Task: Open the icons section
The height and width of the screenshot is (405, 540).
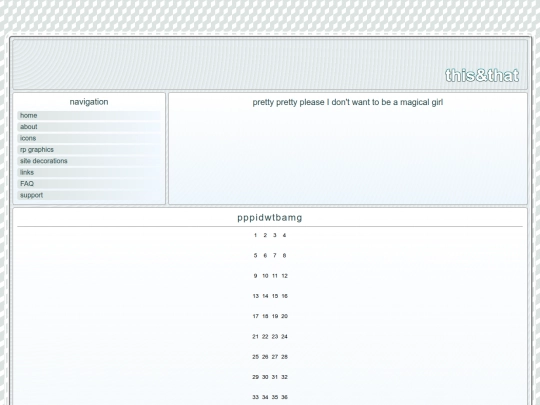Action: [x=89, y=138]
